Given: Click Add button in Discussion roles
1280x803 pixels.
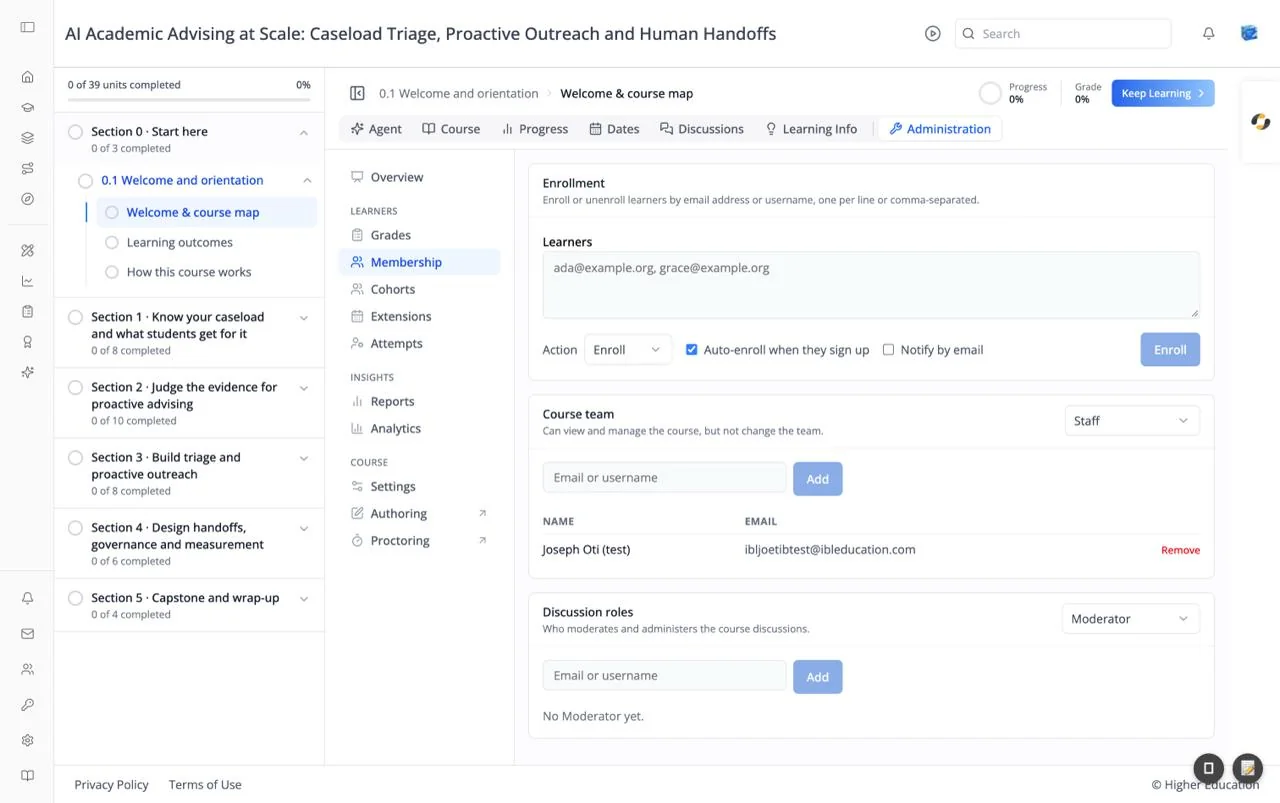Looking at the screenshot, I should (818, 677).
